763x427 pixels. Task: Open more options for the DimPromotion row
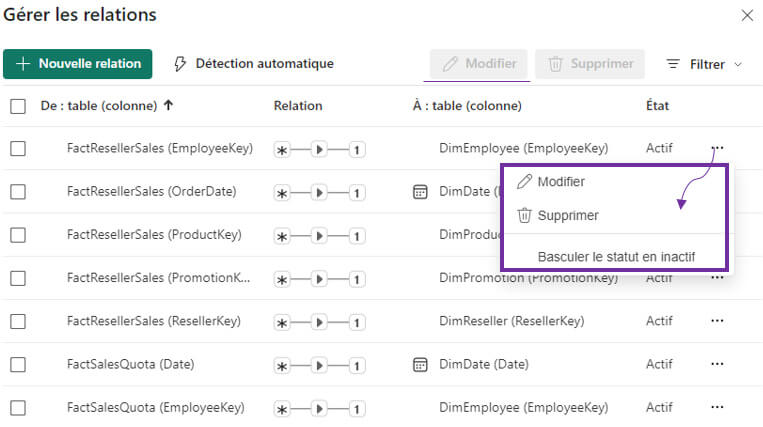point(717,278)
